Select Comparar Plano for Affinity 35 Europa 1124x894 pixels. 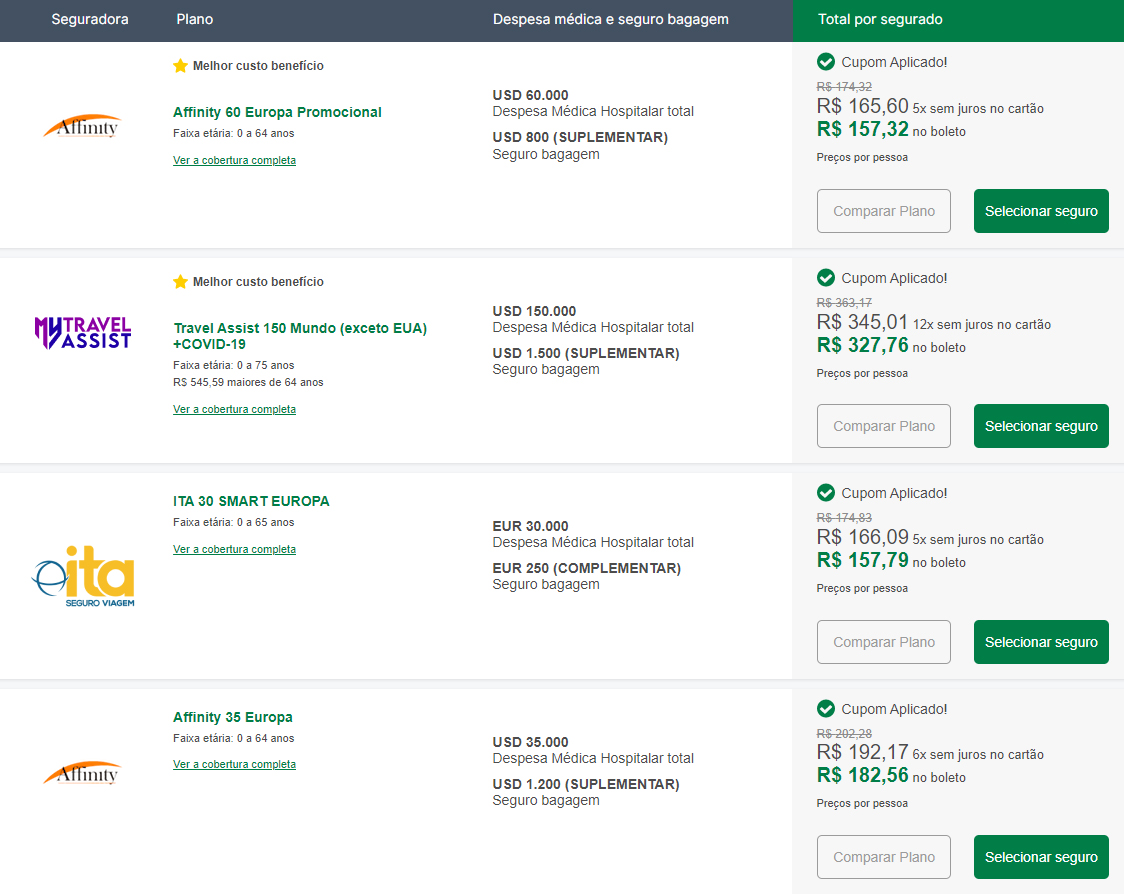pyautogui.click(x=884, y=857)
